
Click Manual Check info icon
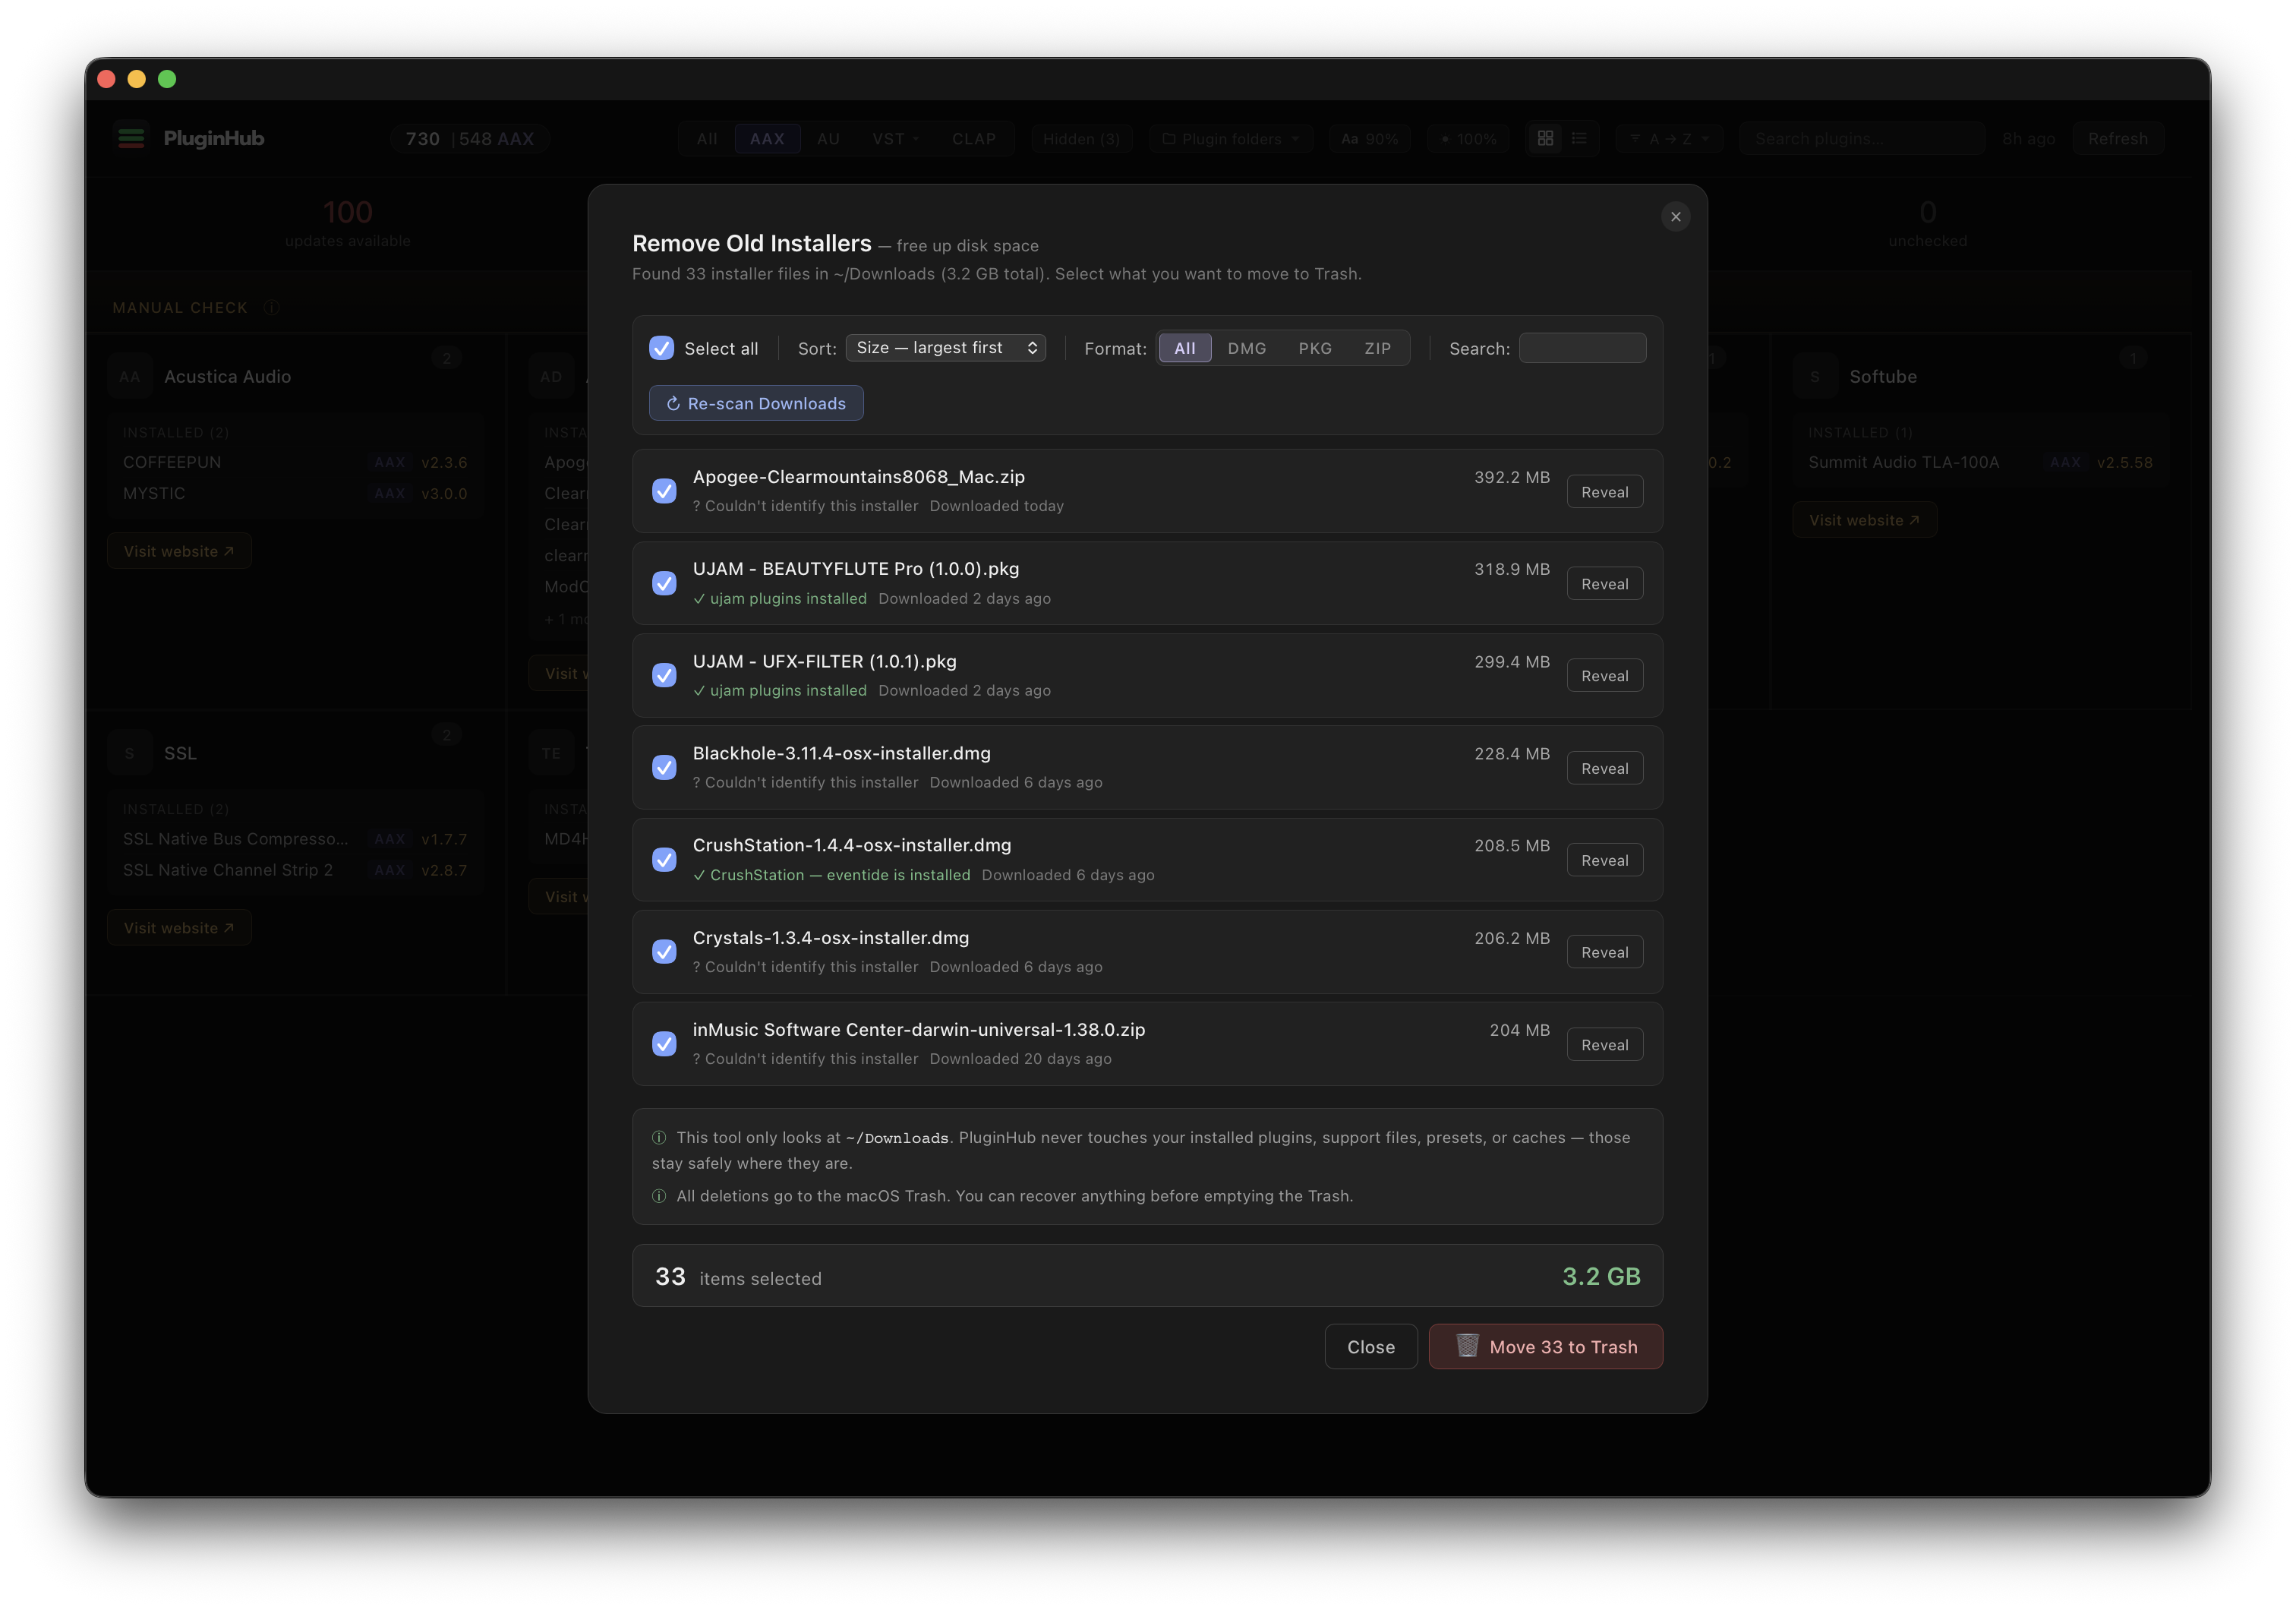tap(271, 307)
